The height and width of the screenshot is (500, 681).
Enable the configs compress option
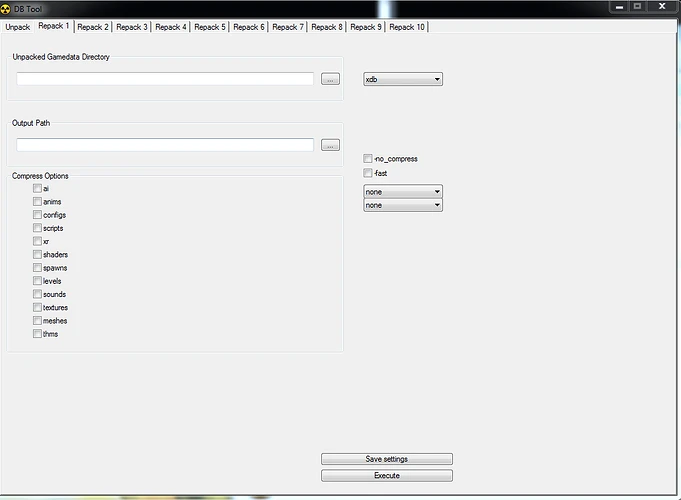click(x=38, y=215)
